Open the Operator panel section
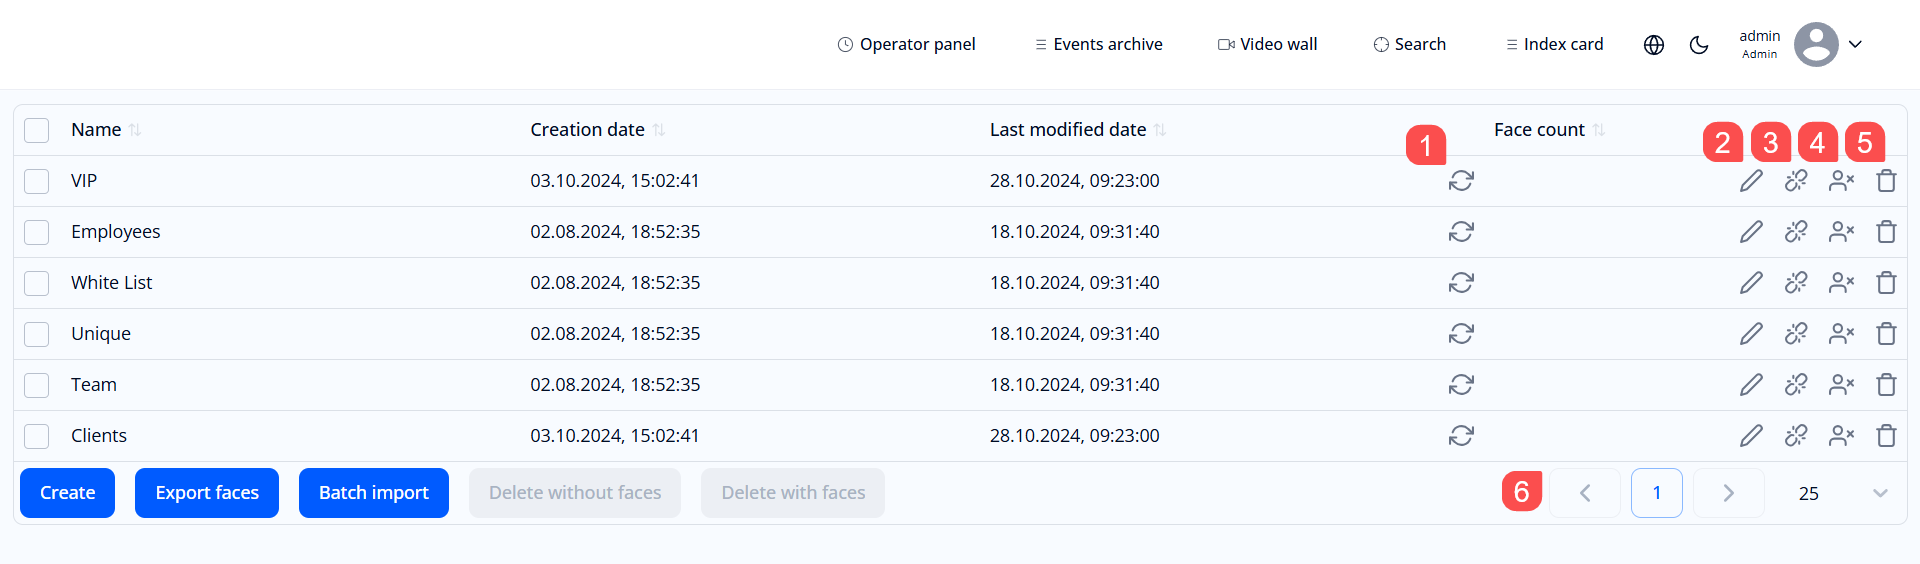This screenshot has width=1920, height=564. point(906,45)
